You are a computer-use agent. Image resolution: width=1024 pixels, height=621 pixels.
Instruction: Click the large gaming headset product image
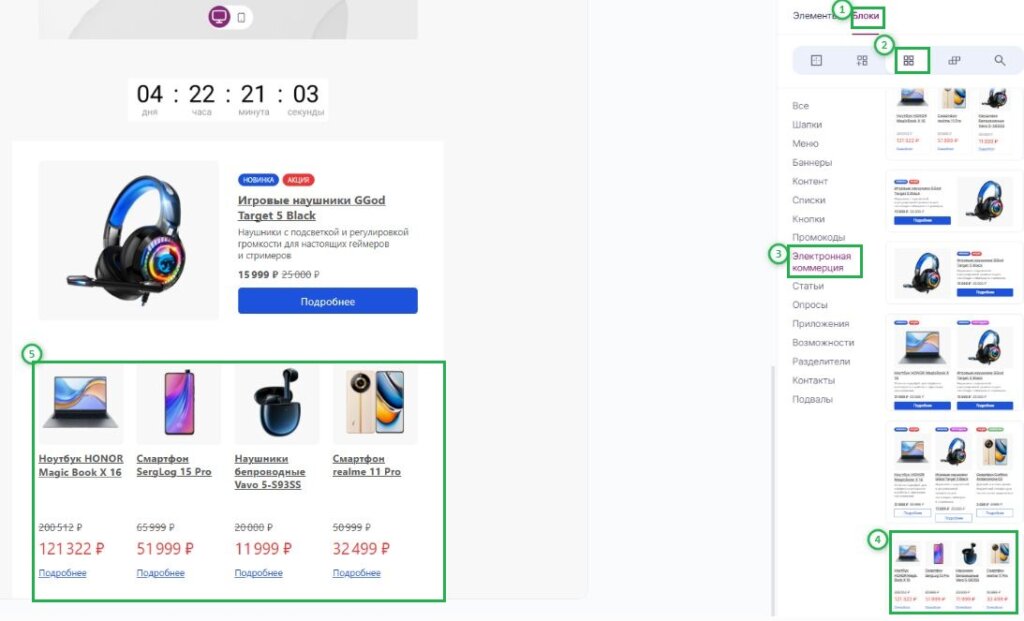(x=128, y=240)
